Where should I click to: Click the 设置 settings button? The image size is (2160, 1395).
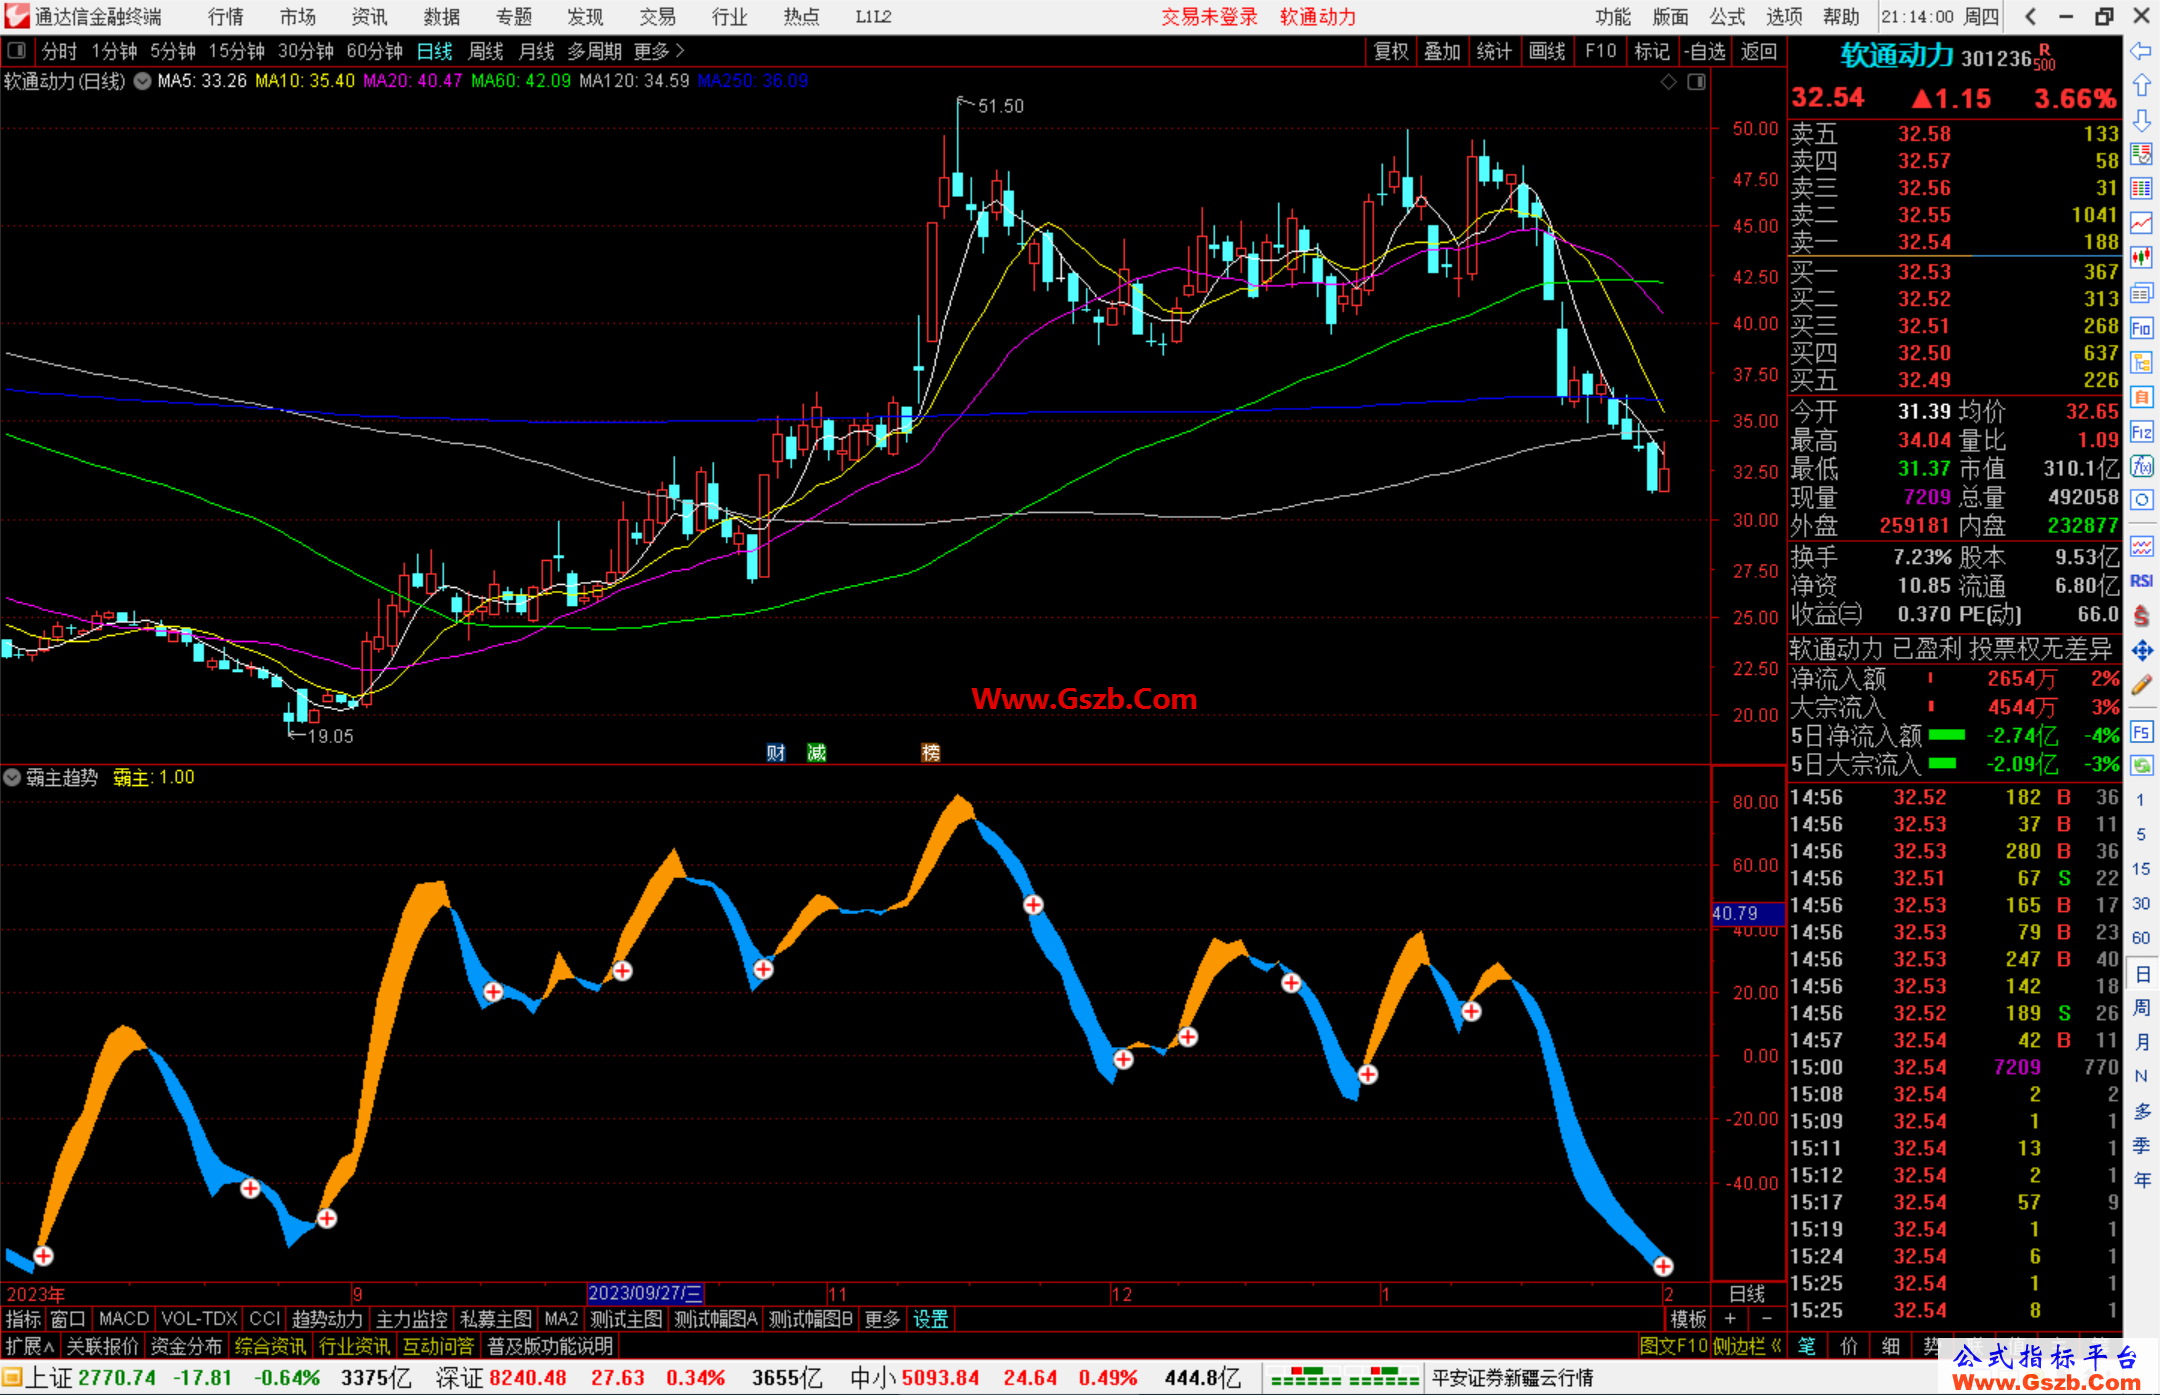931,1319
